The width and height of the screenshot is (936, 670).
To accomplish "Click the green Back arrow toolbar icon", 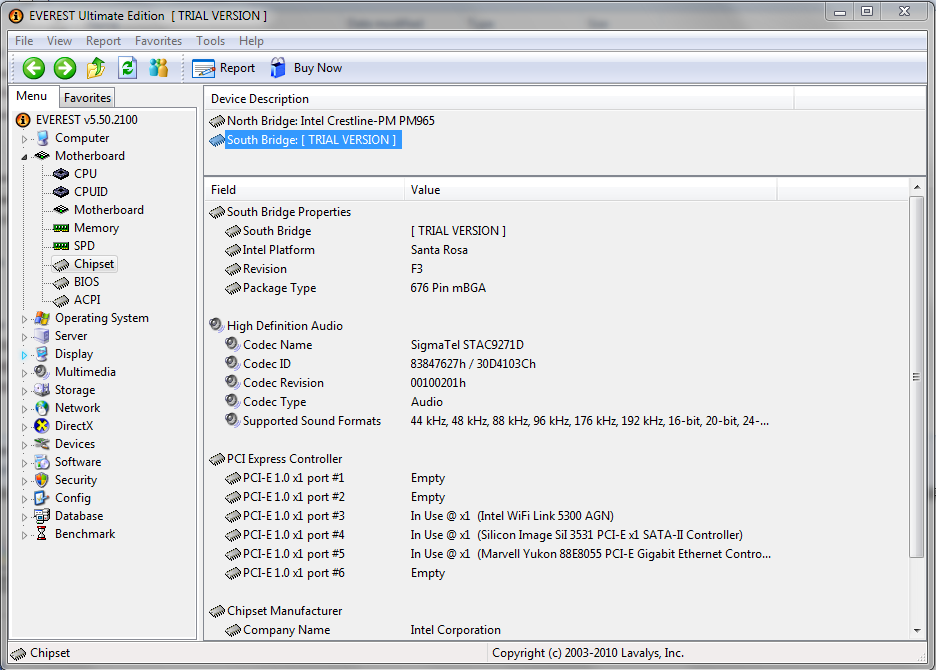I will (x=33, y=68).
